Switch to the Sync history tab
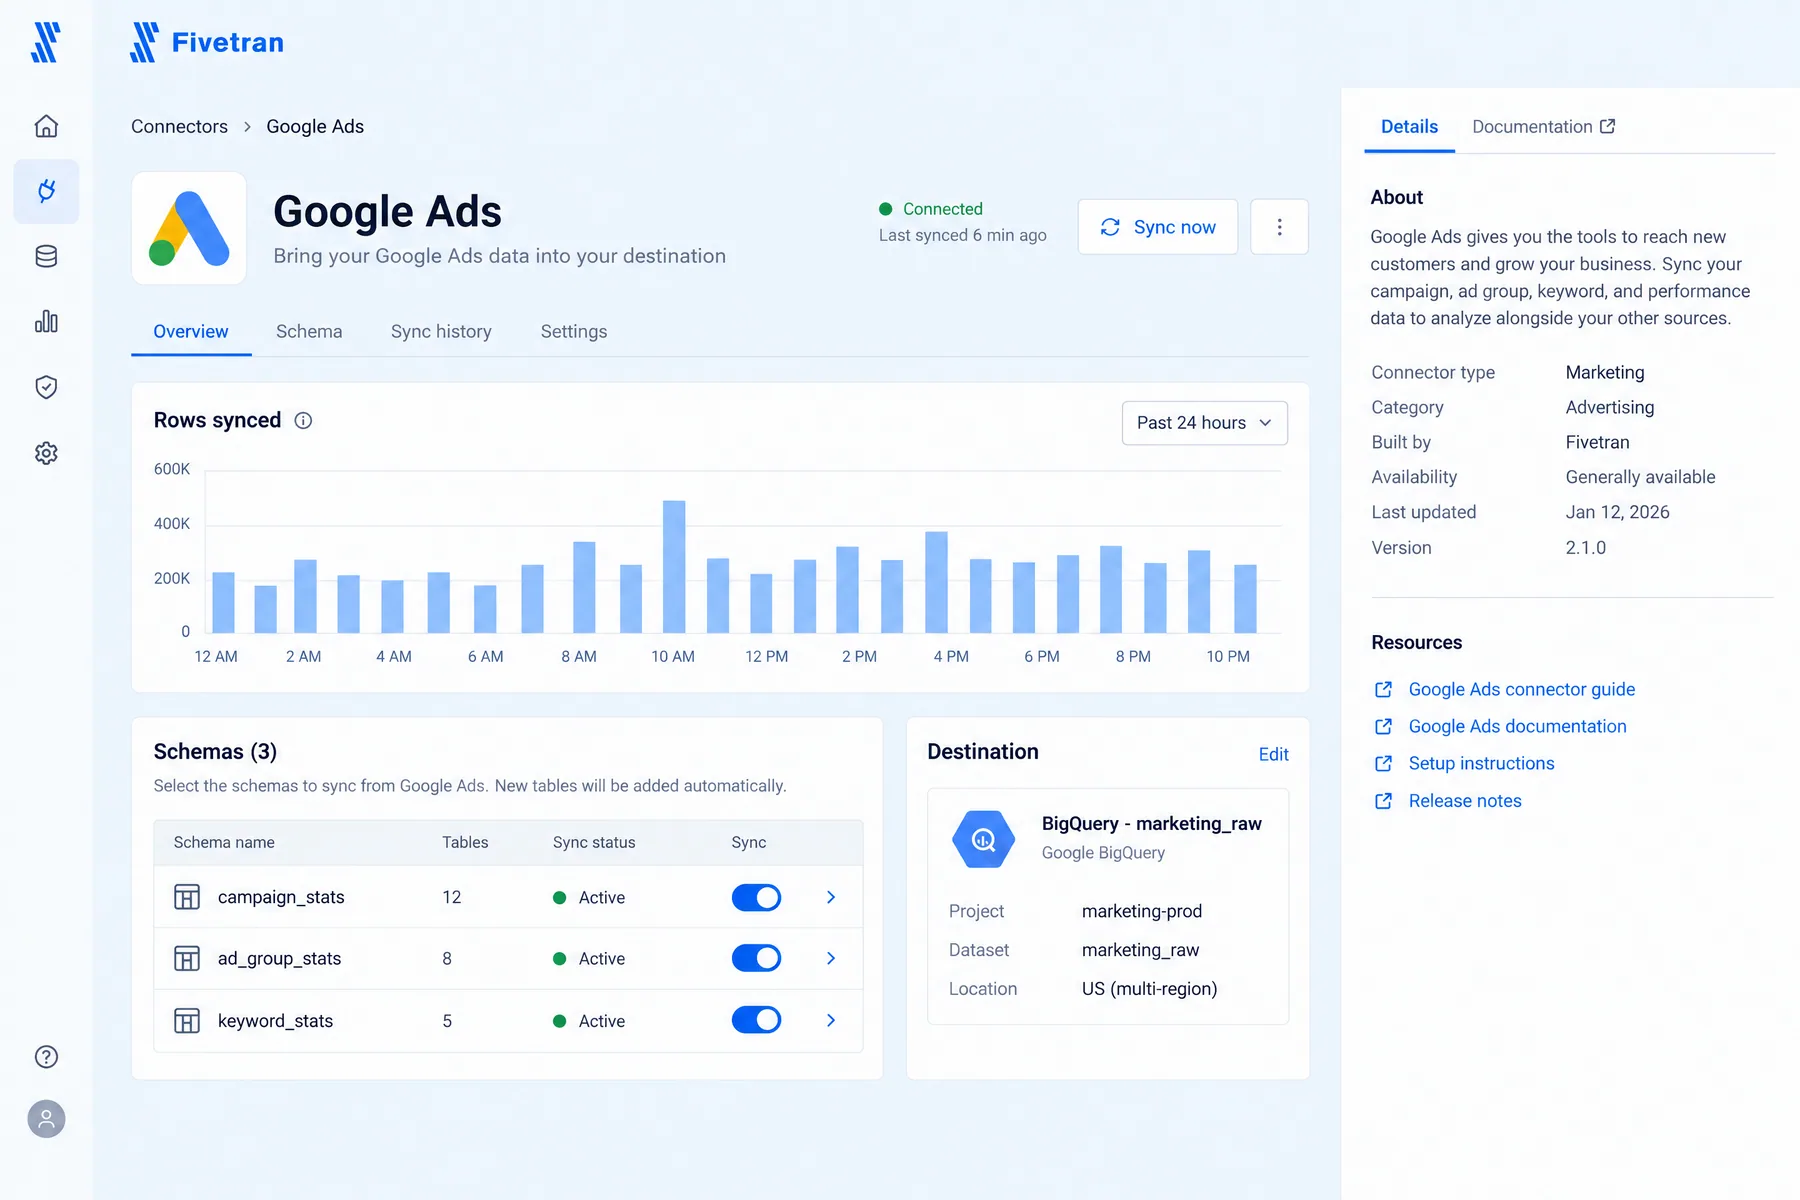The width and height of the screenshot is (1800, 1200). (x=441, y=331)
